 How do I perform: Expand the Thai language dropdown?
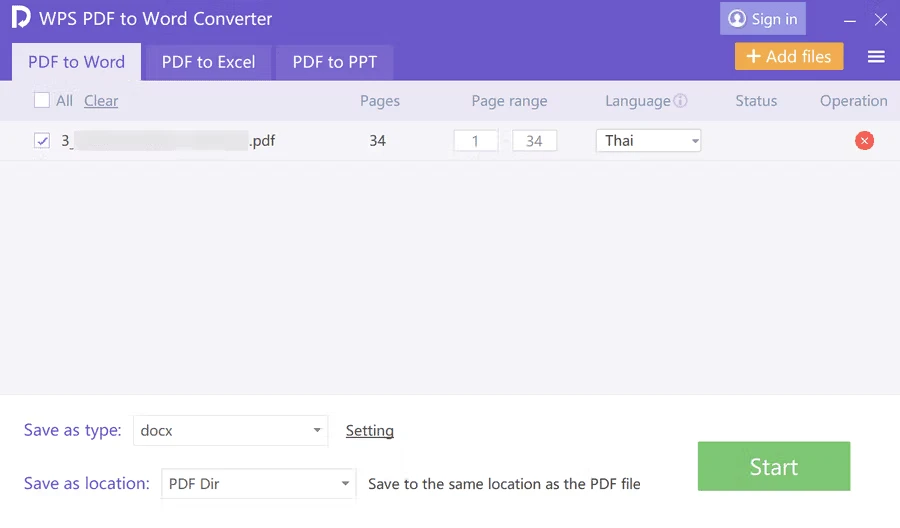pos(648,141)
